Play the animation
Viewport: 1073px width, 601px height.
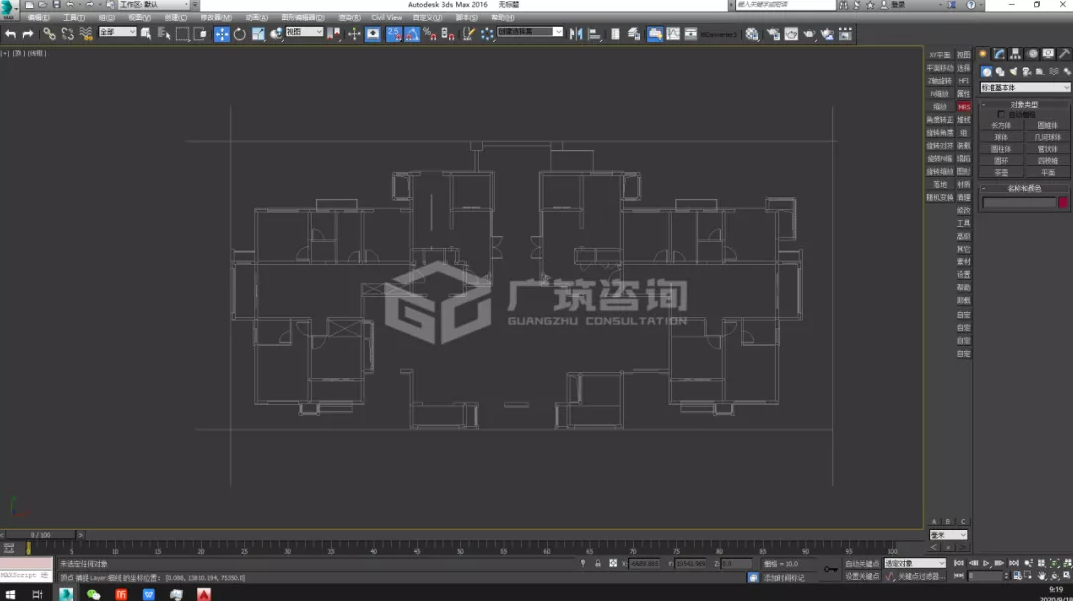[x=986, y=563]
